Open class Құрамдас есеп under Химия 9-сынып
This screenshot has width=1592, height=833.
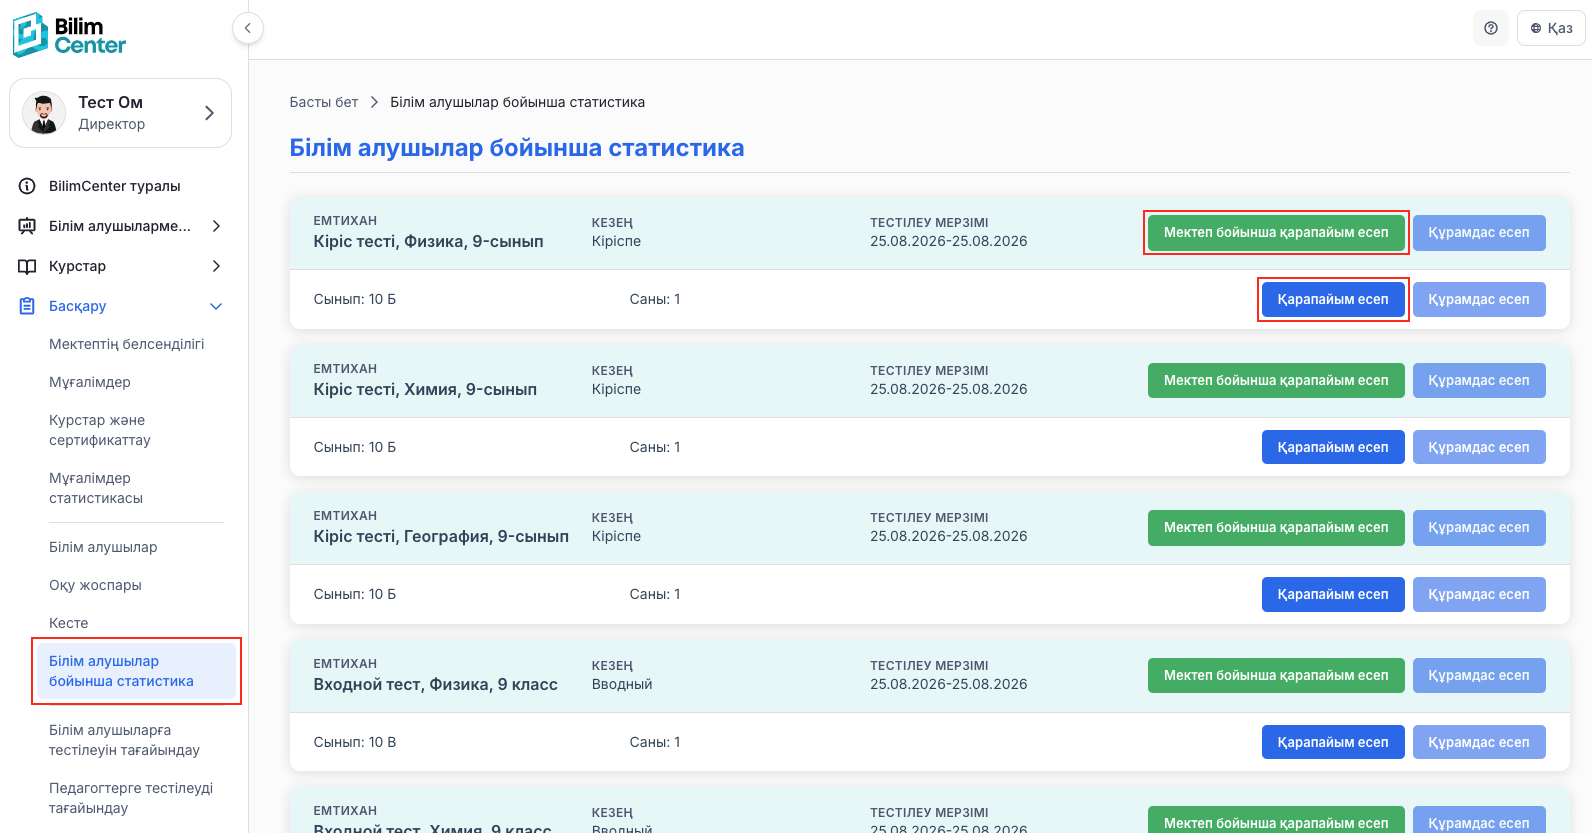tap(1479, 448)
